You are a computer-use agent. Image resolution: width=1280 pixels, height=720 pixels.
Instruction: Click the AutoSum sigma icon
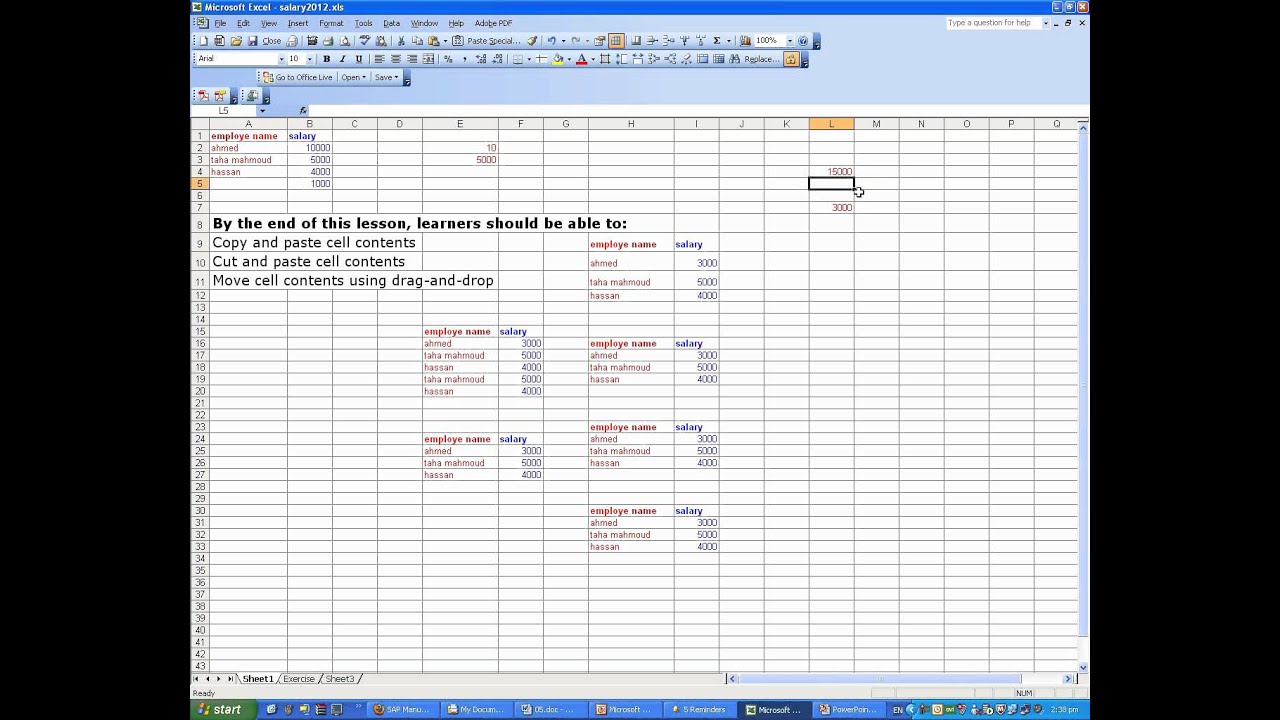716,41
